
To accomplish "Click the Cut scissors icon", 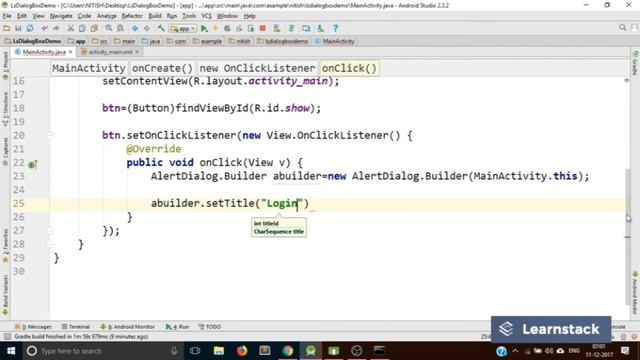I will (x=71, y=28).
